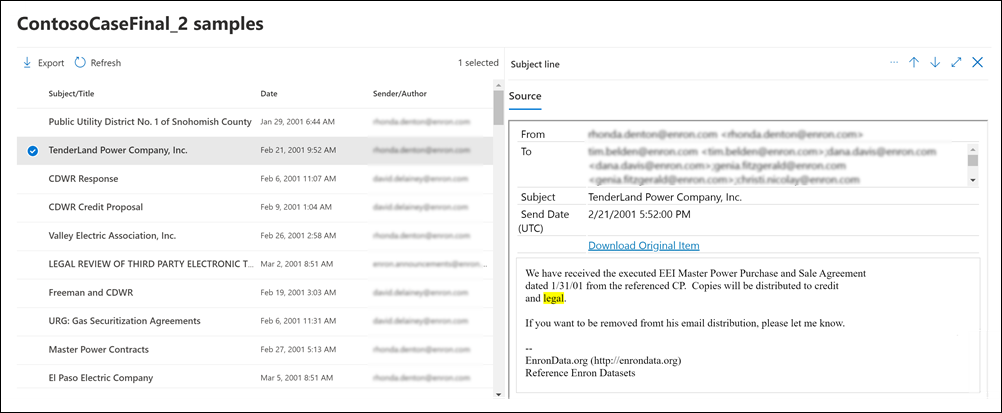Click the Download Original Item link

[644, 245]
